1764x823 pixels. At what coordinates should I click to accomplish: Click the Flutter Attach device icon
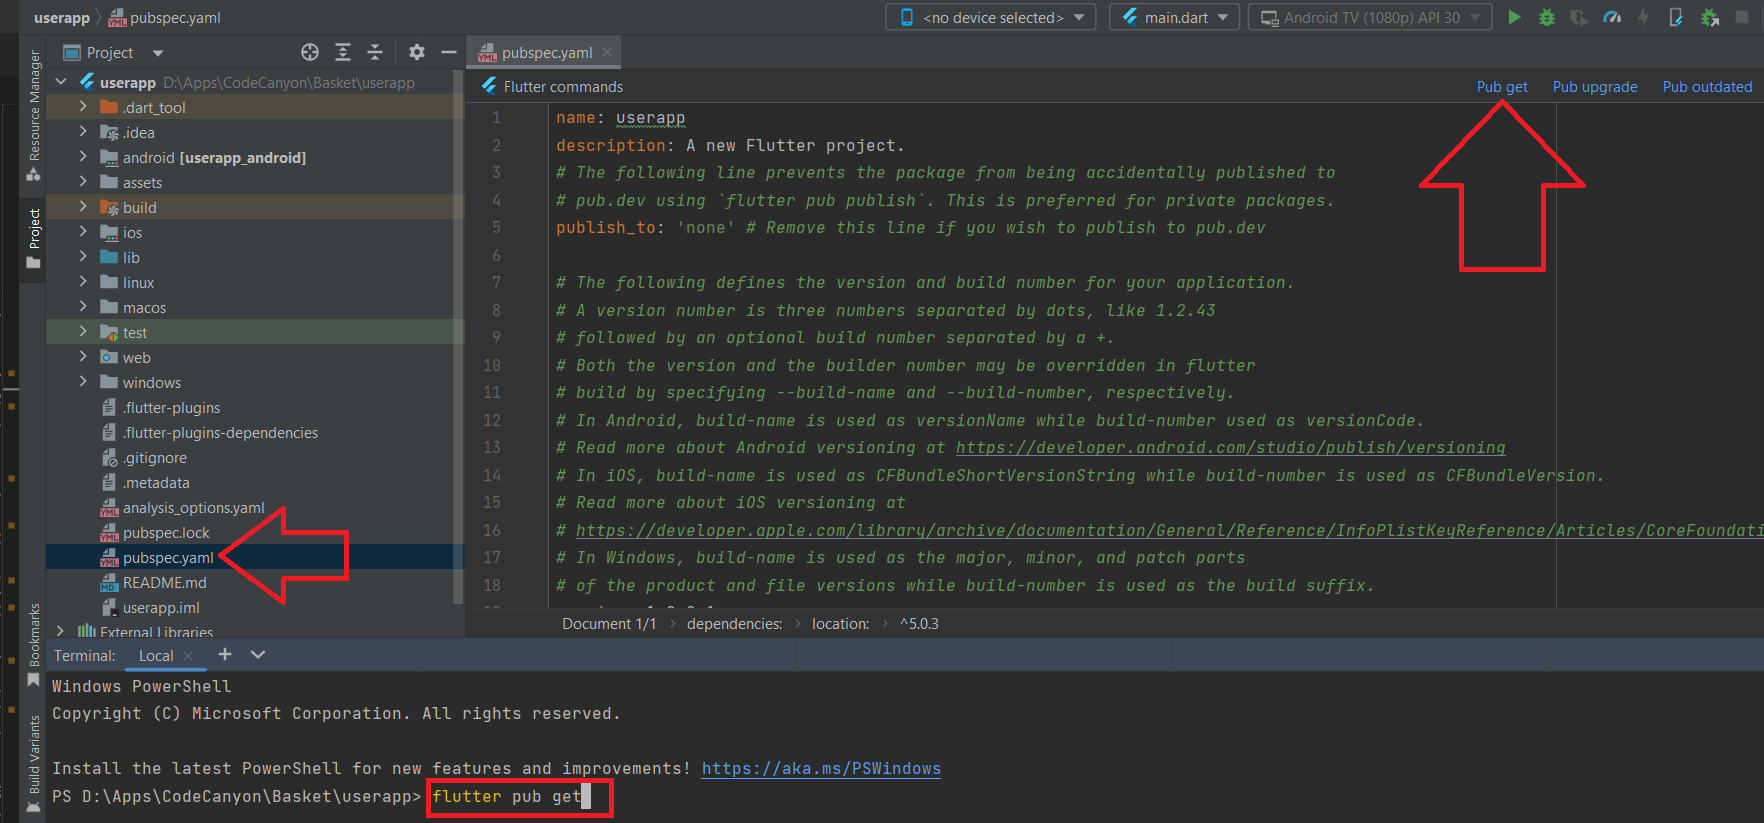tap(1676, 17)
